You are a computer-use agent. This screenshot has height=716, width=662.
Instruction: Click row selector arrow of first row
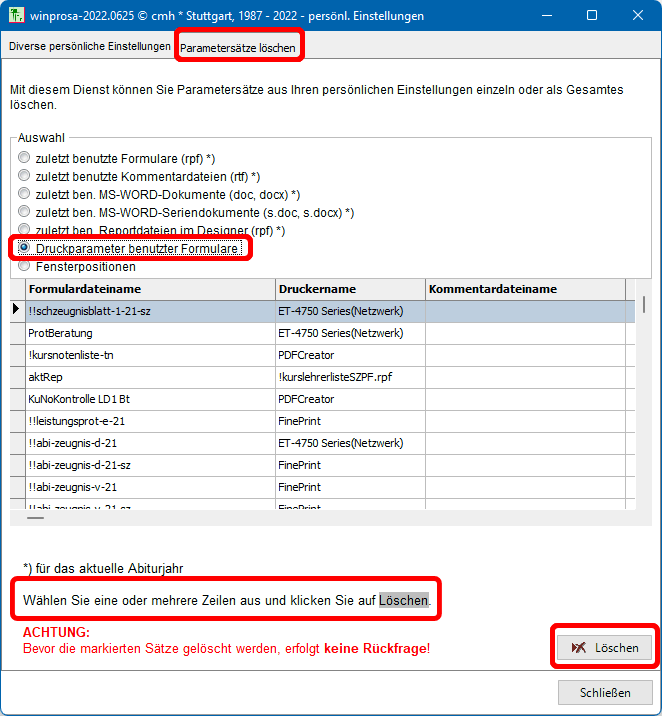pos(16,311)
